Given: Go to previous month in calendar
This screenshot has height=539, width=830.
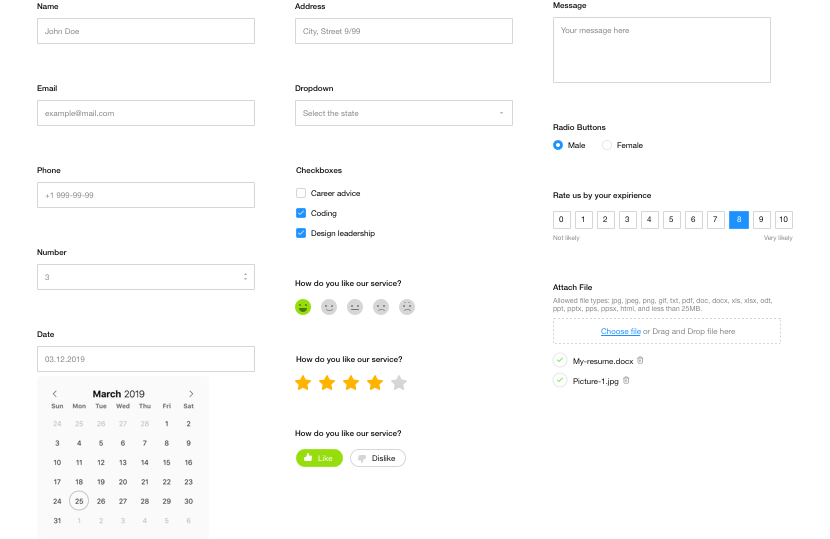Looking at the screenshot, I should click(x=55, y=394).
